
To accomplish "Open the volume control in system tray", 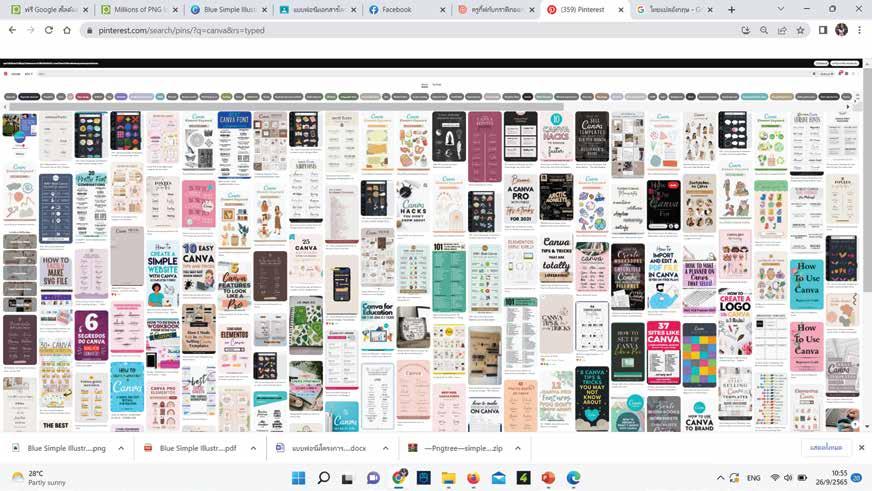I will coord(788,478).
